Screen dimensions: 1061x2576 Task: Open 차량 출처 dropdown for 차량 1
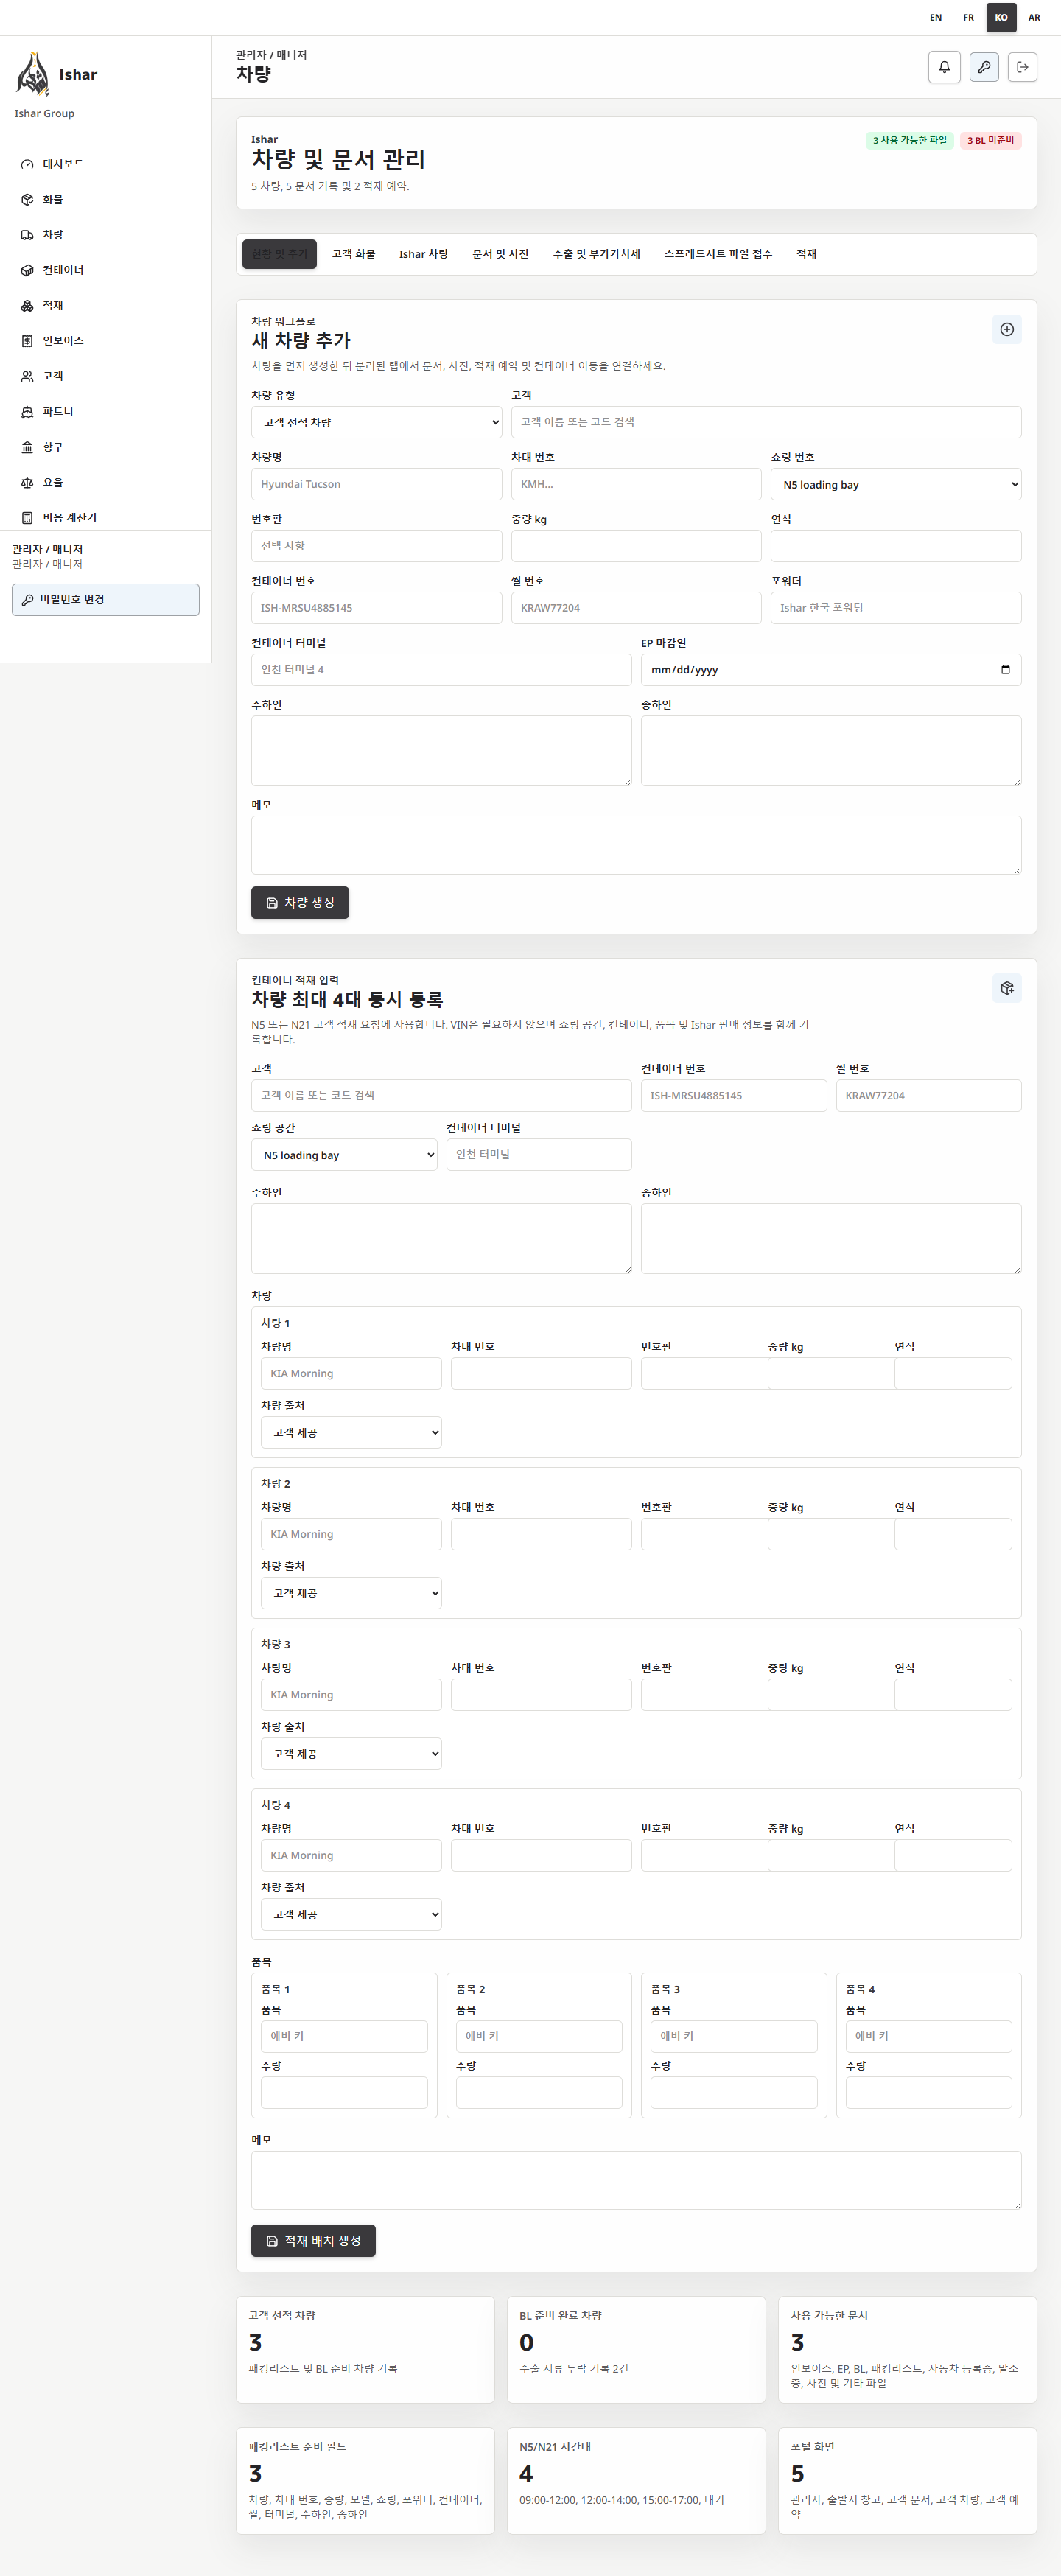pos(351,1432)
